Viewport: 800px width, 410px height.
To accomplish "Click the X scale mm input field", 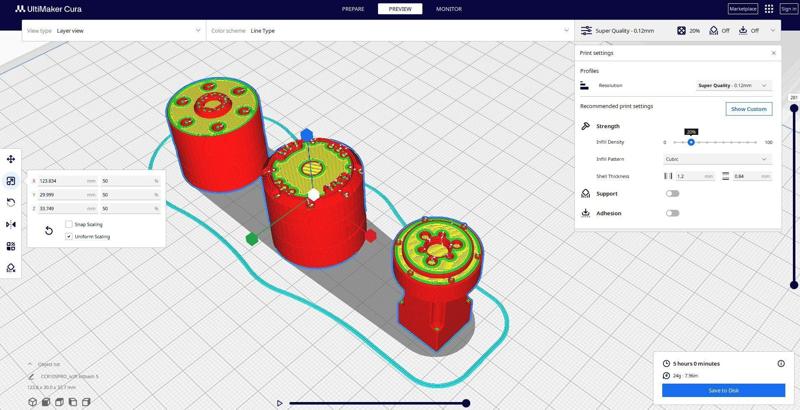I will click(x=65, y=181).
